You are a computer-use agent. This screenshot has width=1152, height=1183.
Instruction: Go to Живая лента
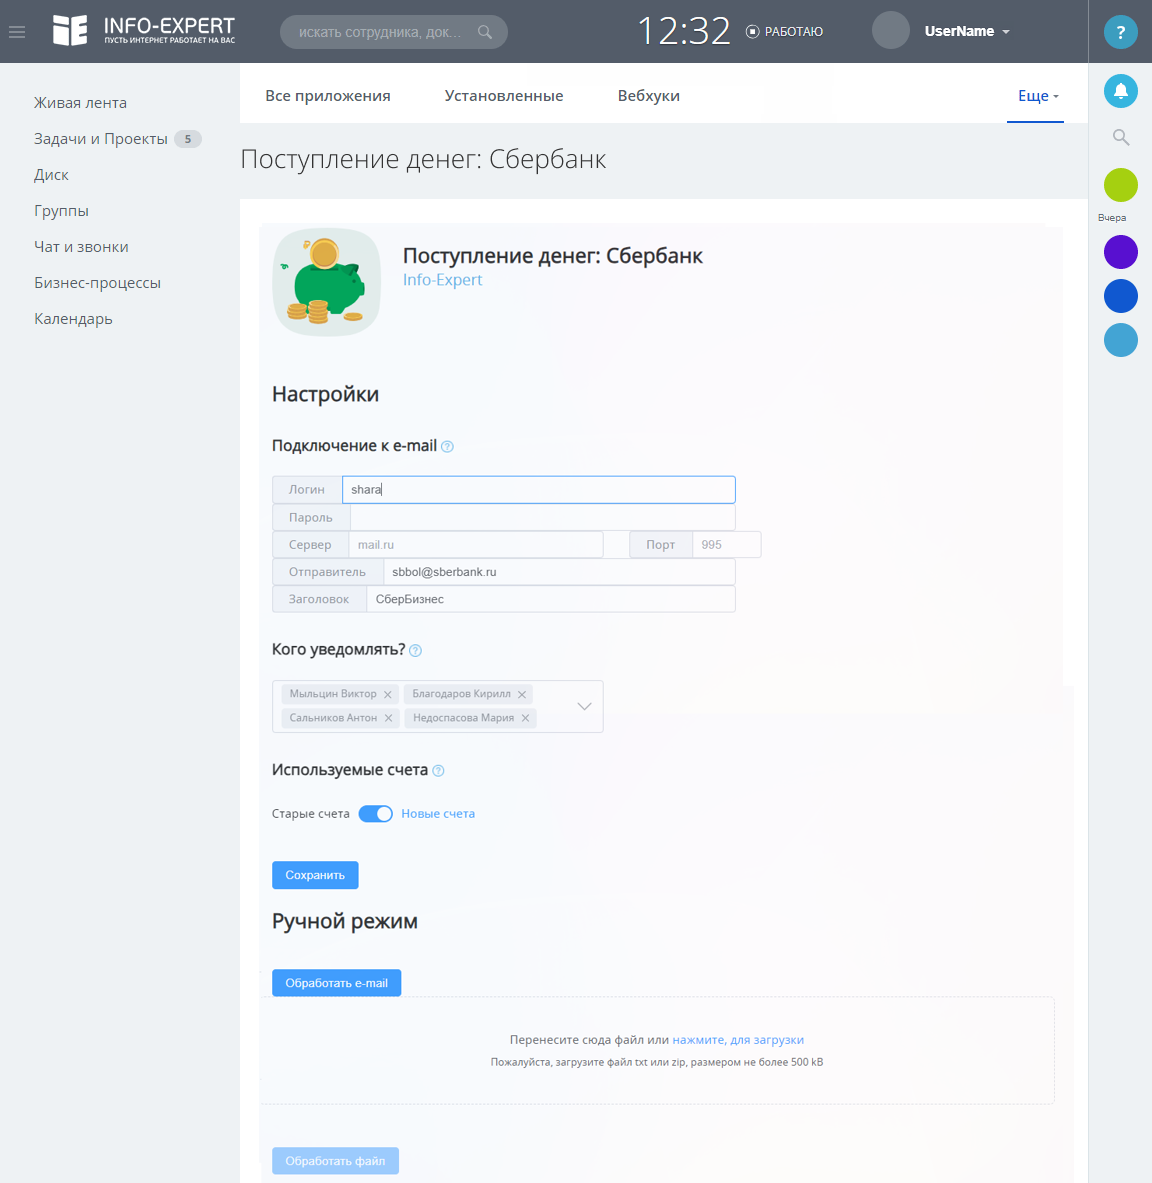[80, 103]
